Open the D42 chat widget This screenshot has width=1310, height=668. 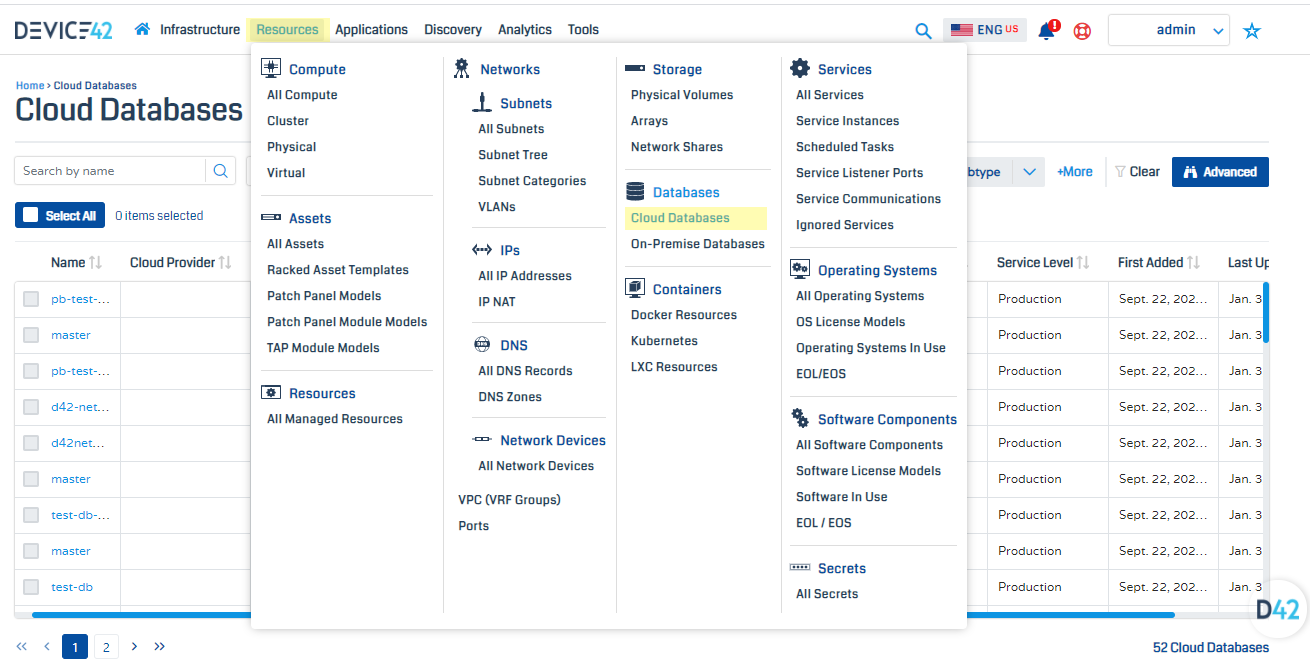[x=1277, y=607]
